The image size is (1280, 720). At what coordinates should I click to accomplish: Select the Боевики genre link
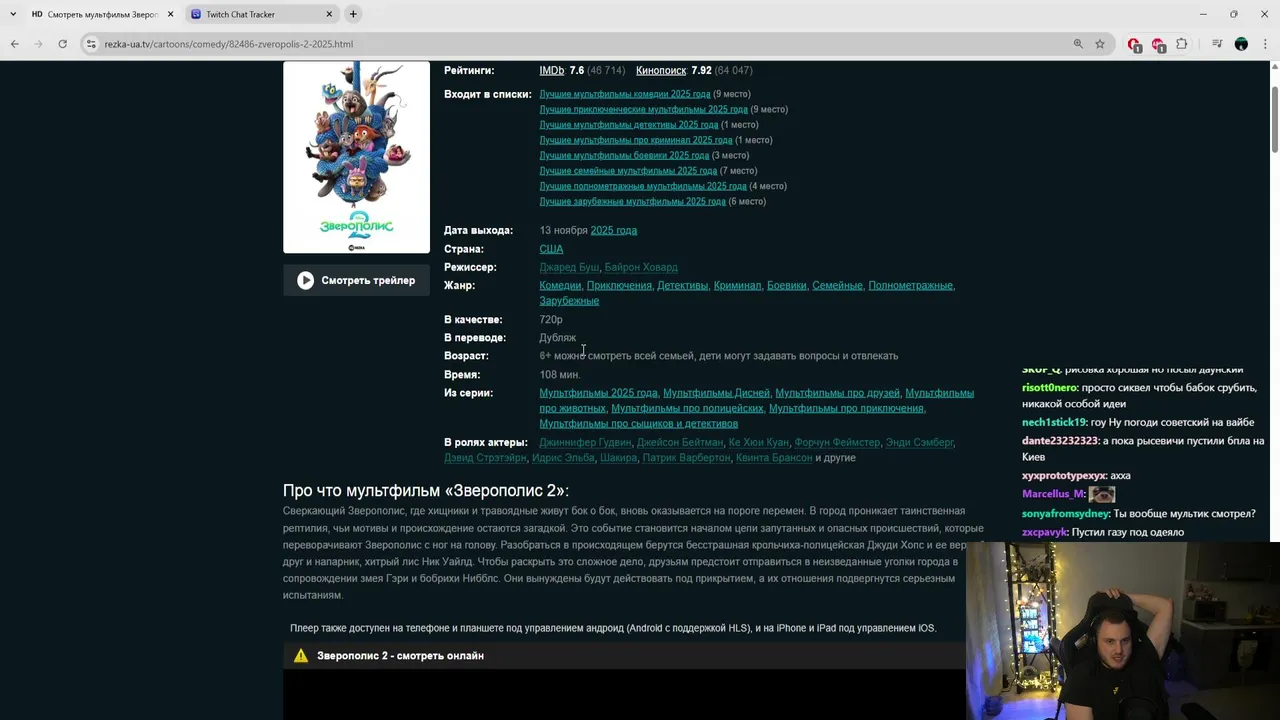pyautogui.click(x=786, y=286)
